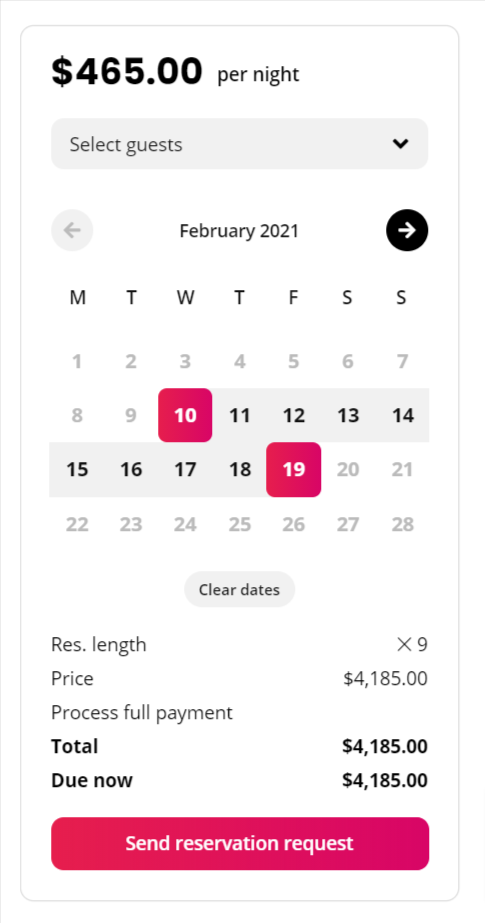
Task: Click the date February 28
Action: tap(403, 524)
